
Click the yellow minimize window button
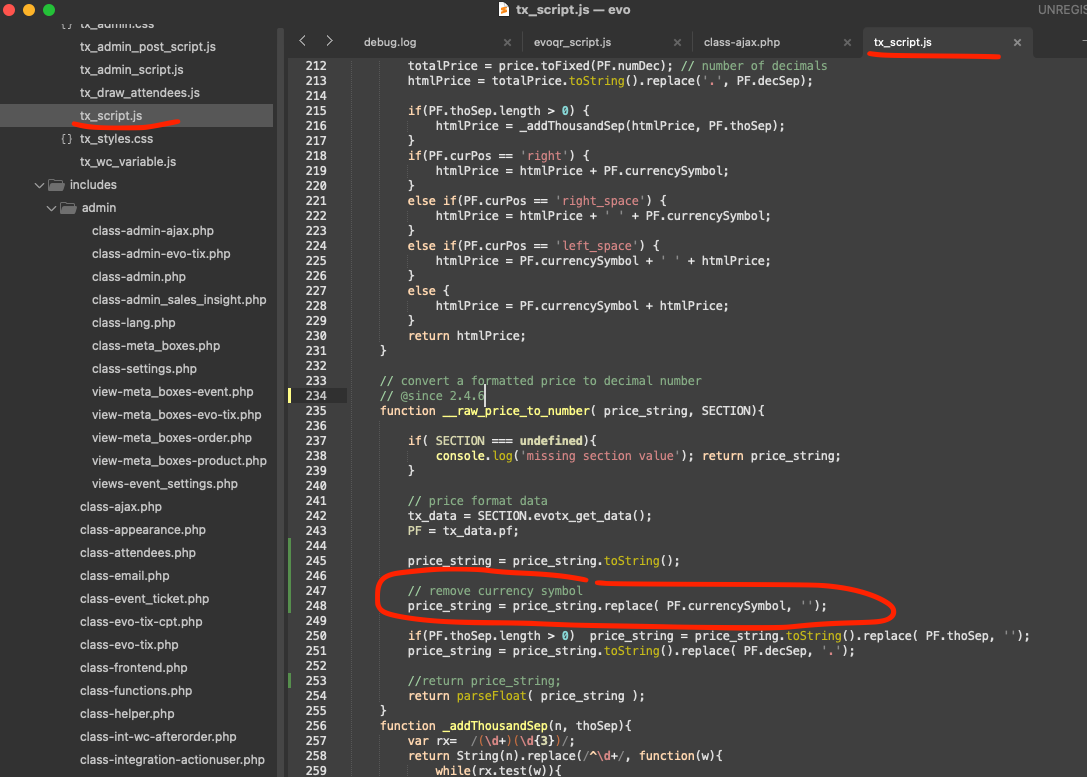(x=29, y=10)
